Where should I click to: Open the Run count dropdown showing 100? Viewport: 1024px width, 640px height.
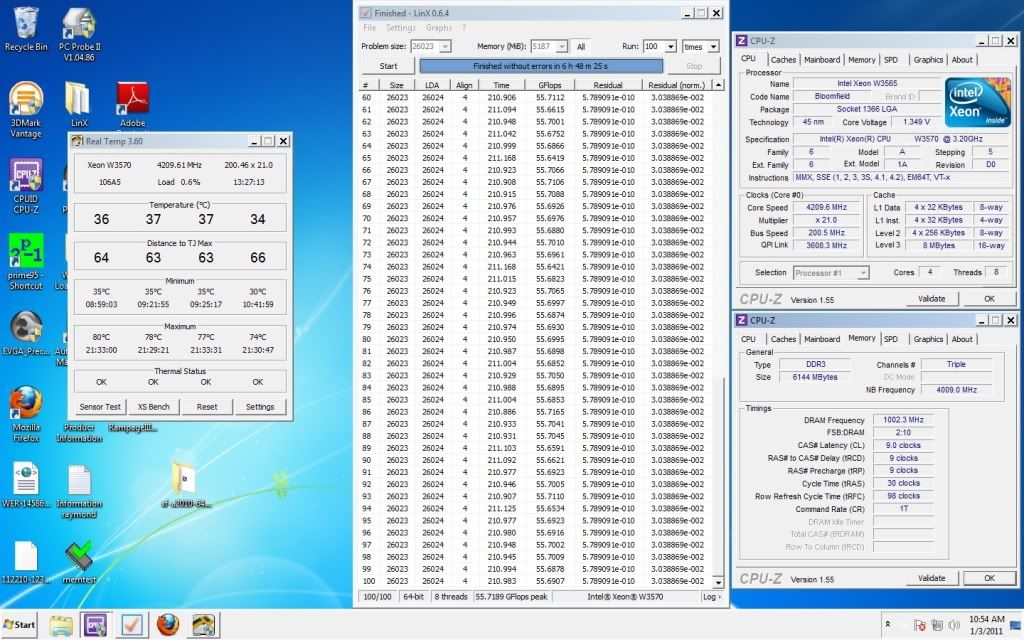pos(671,46)
